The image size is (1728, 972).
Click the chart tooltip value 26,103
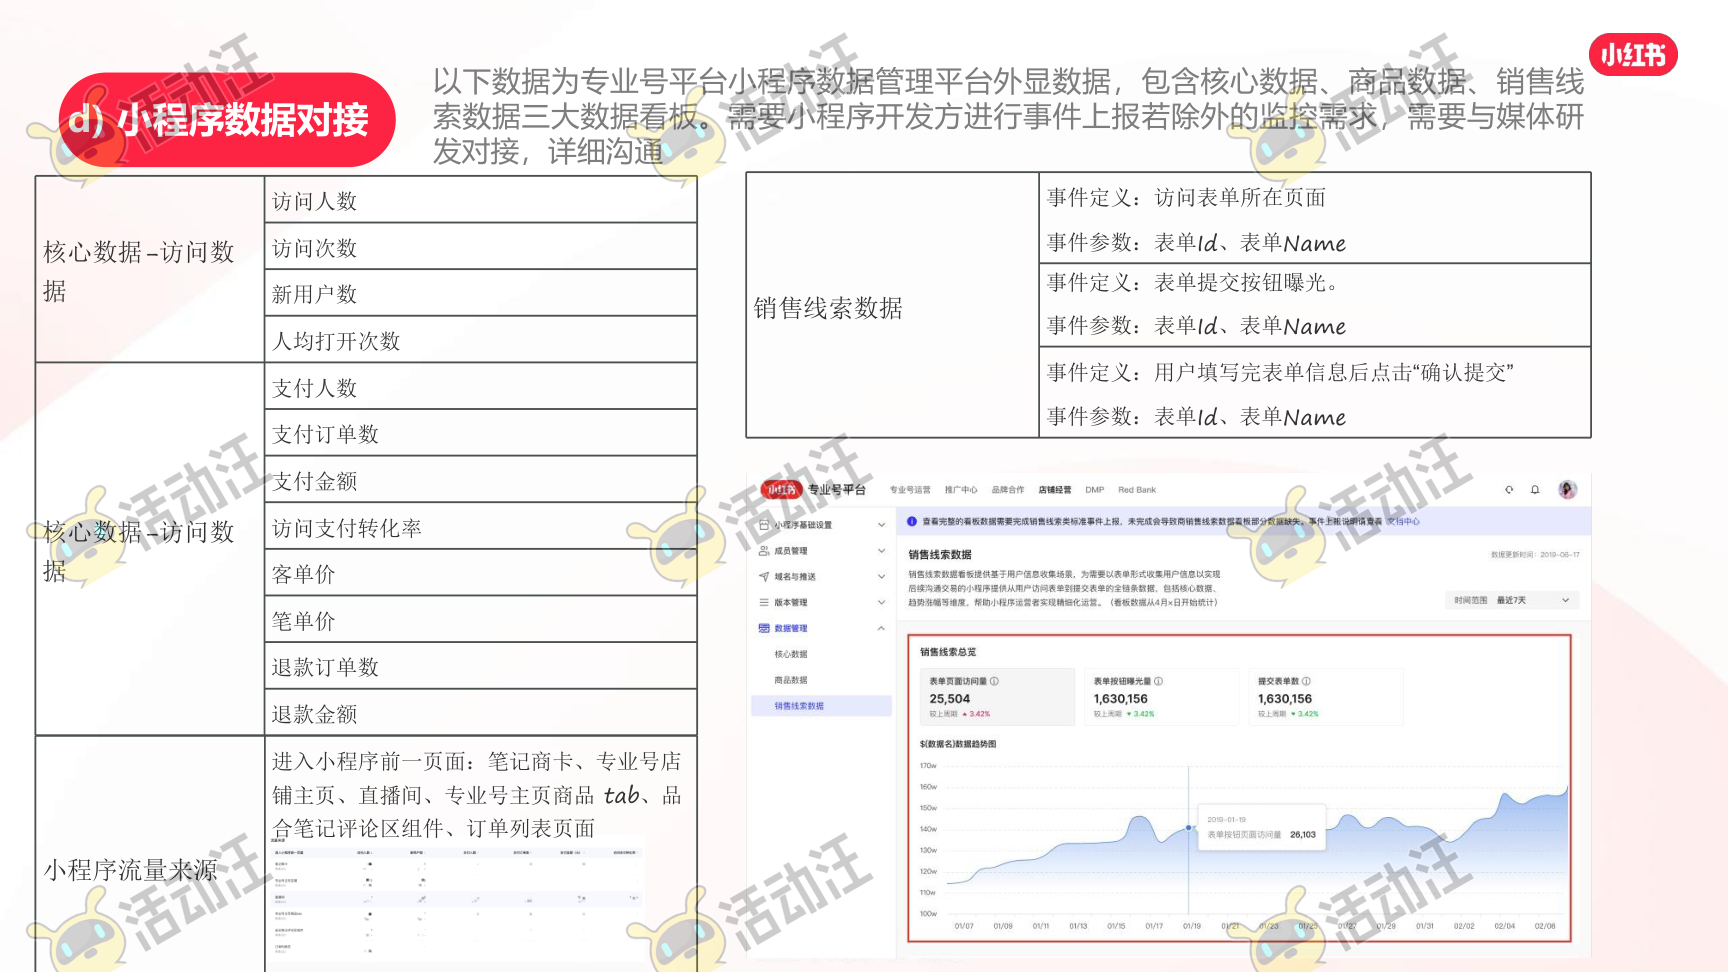(x=1303, y=834)
